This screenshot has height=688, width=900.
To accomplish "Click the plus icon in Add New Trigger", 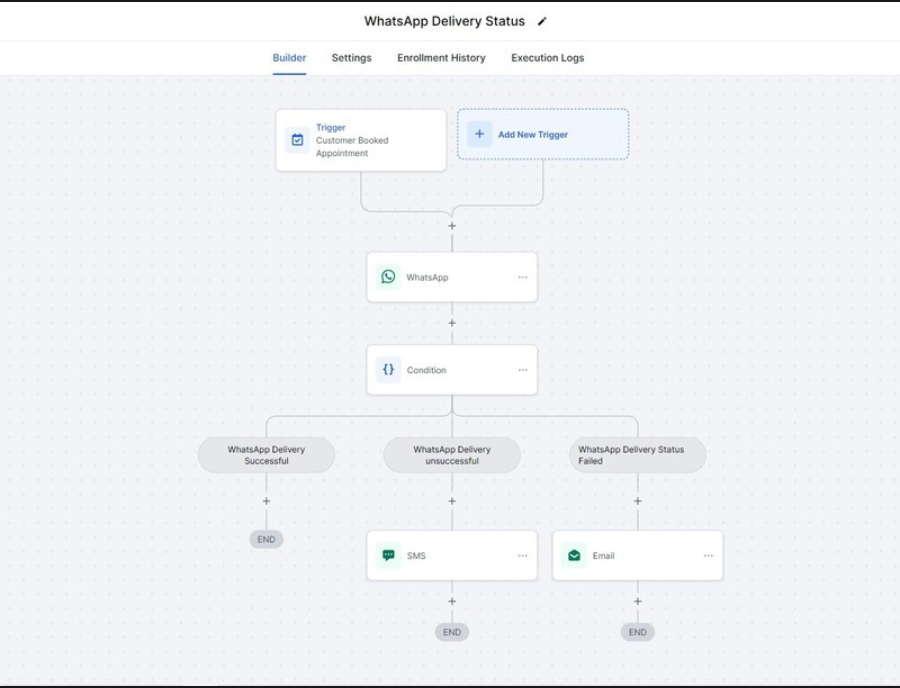I will click(479, 134).
